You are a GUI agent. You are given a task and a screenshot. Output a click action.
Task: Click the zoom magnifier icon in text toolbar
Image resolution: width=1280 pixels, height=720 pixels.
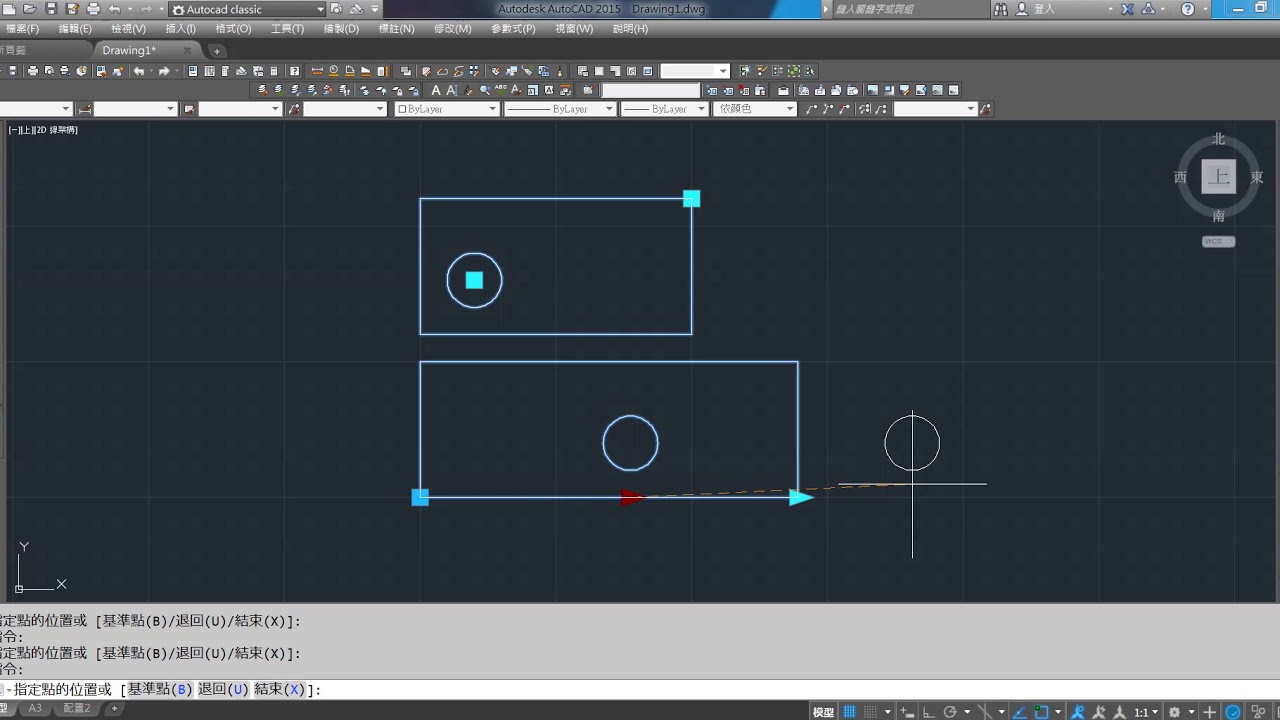pyautogui.click(x=485, y=90)
